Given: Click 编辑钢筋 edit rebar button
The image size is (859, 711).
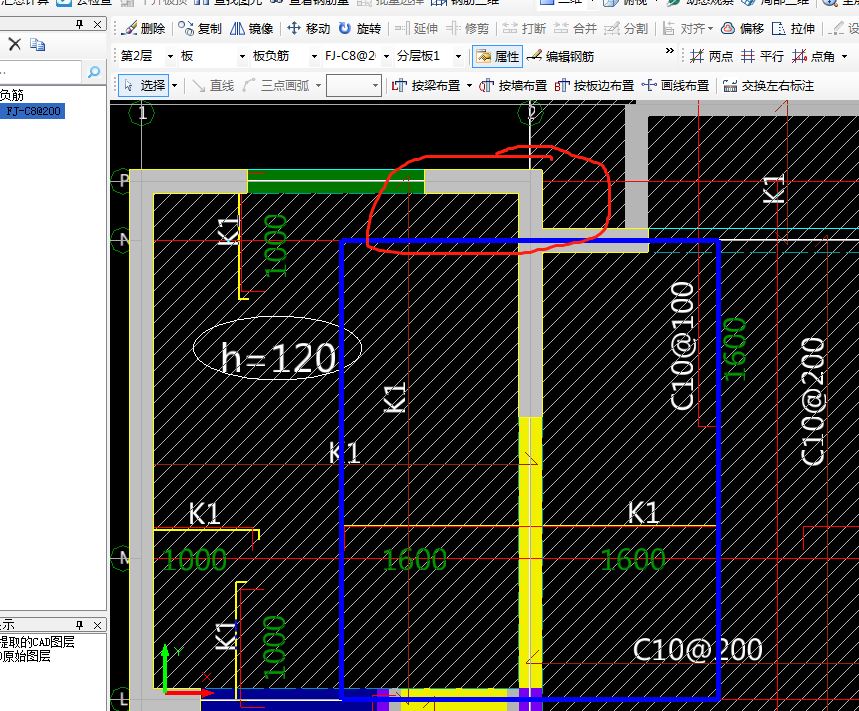Looking at the screenshot, I should click(x=560, y=56).
